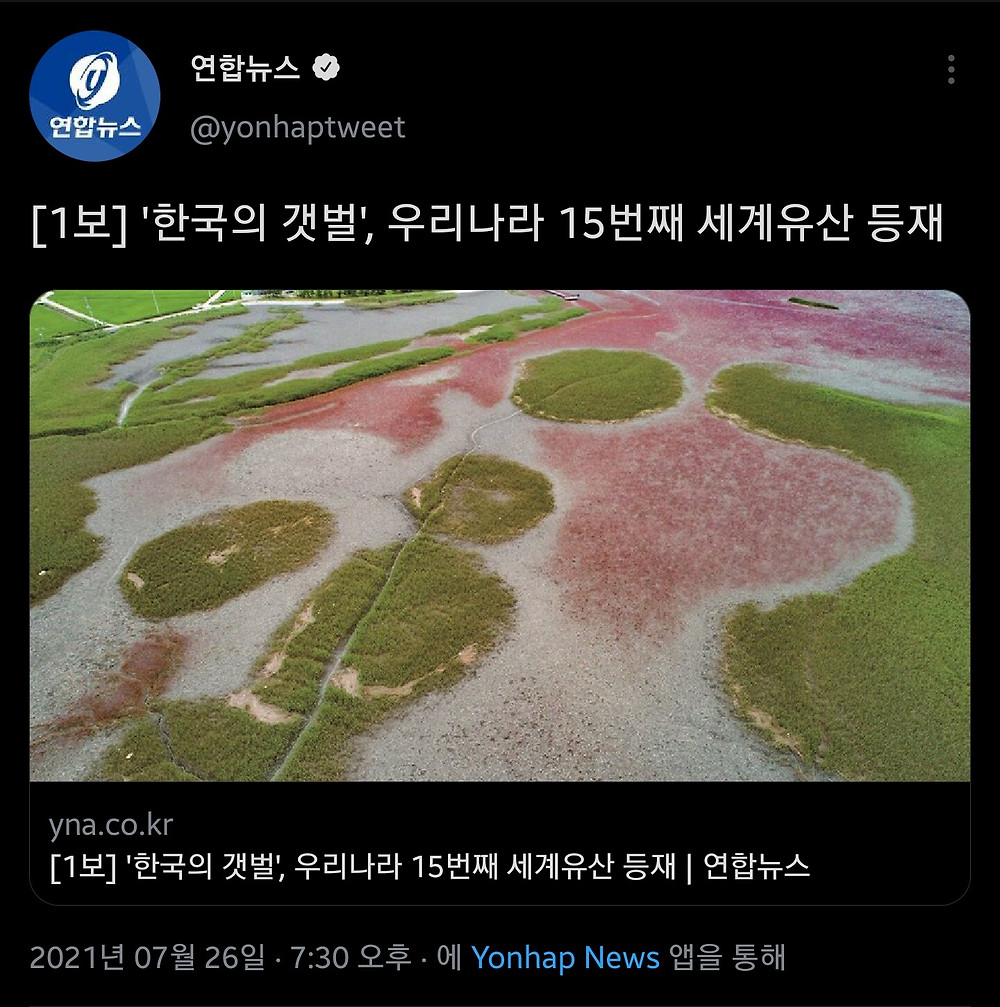The height and width of the screenshot is (1007, 1000).
Task: Open the aerial tidal flat photo
Action: click(500, 536)
